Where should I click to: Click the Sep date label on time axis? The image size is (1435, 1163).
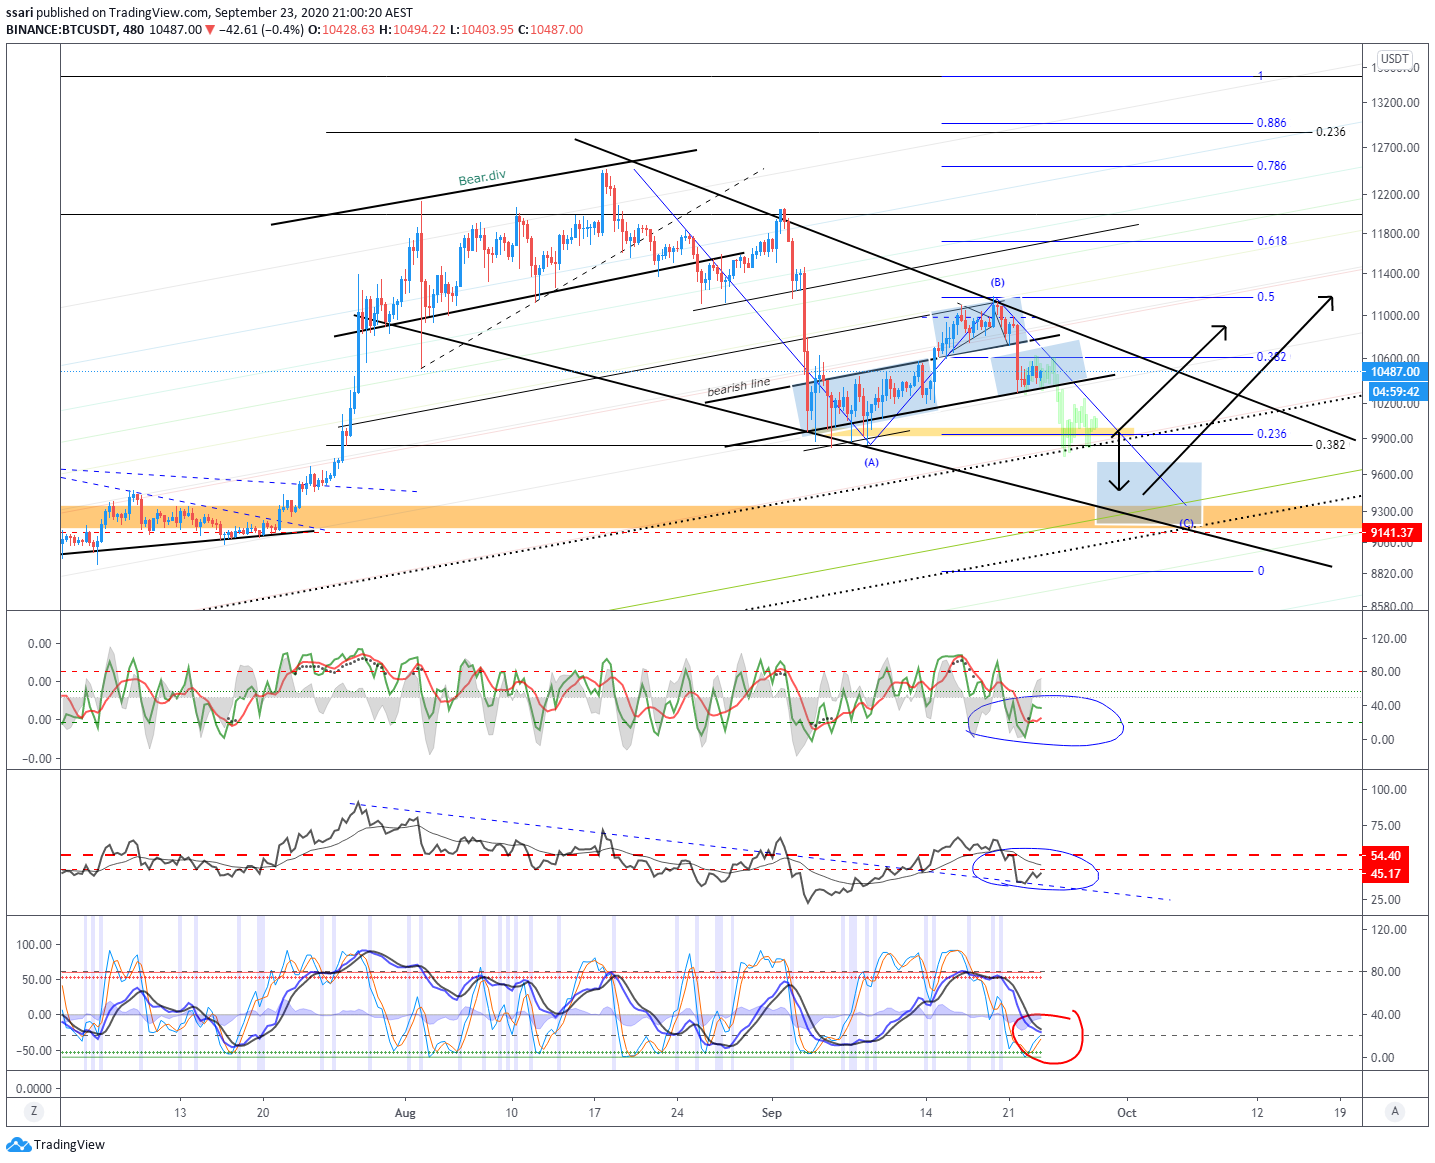pos(771,1113)
